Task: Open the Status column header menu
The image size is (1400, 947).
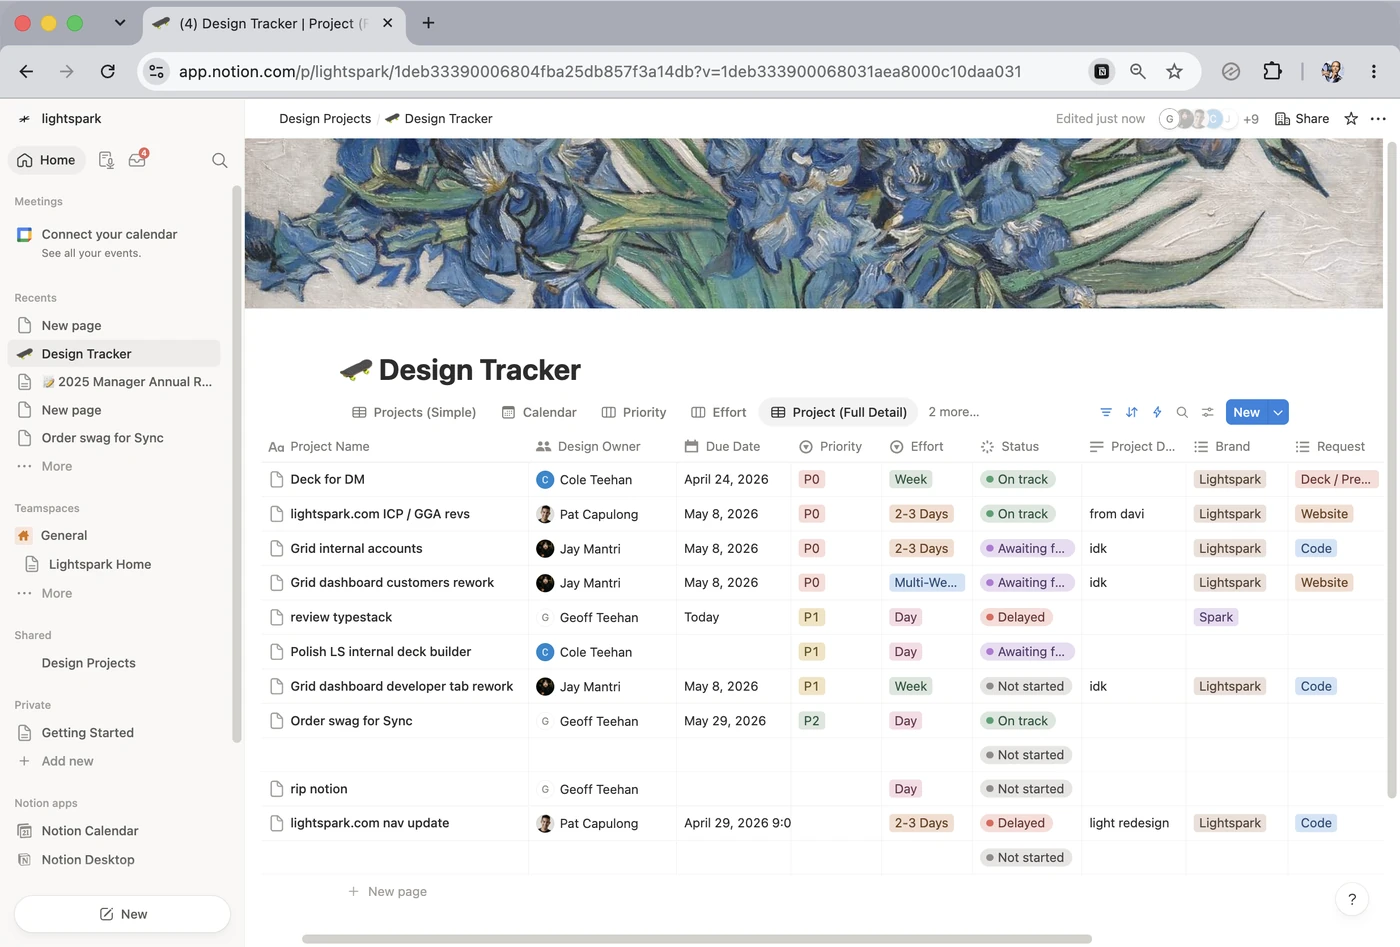Action: pyautogui.click(x=1010, y=446)
